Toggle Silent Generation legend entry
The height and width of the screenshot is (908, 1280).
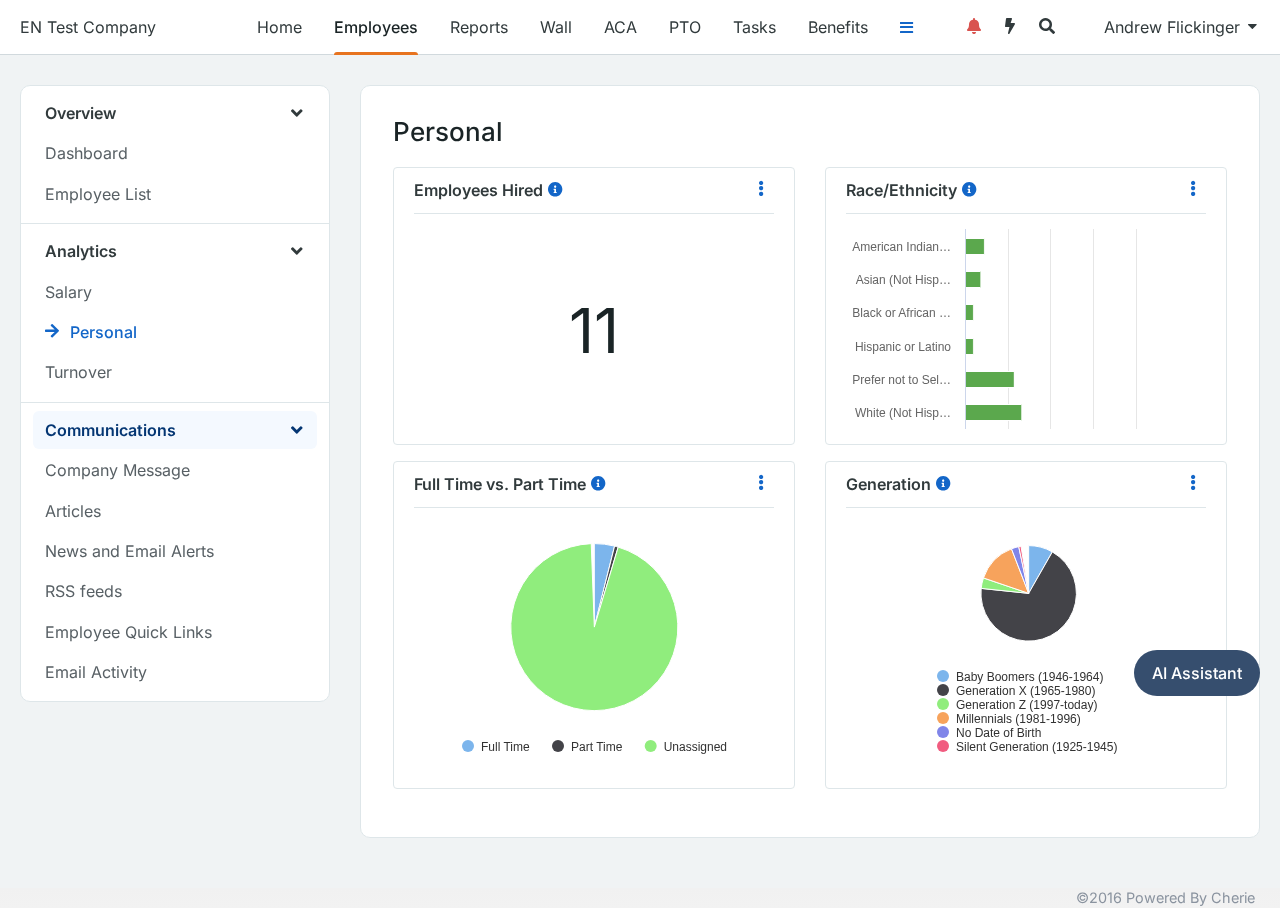tap(1027, 747)
